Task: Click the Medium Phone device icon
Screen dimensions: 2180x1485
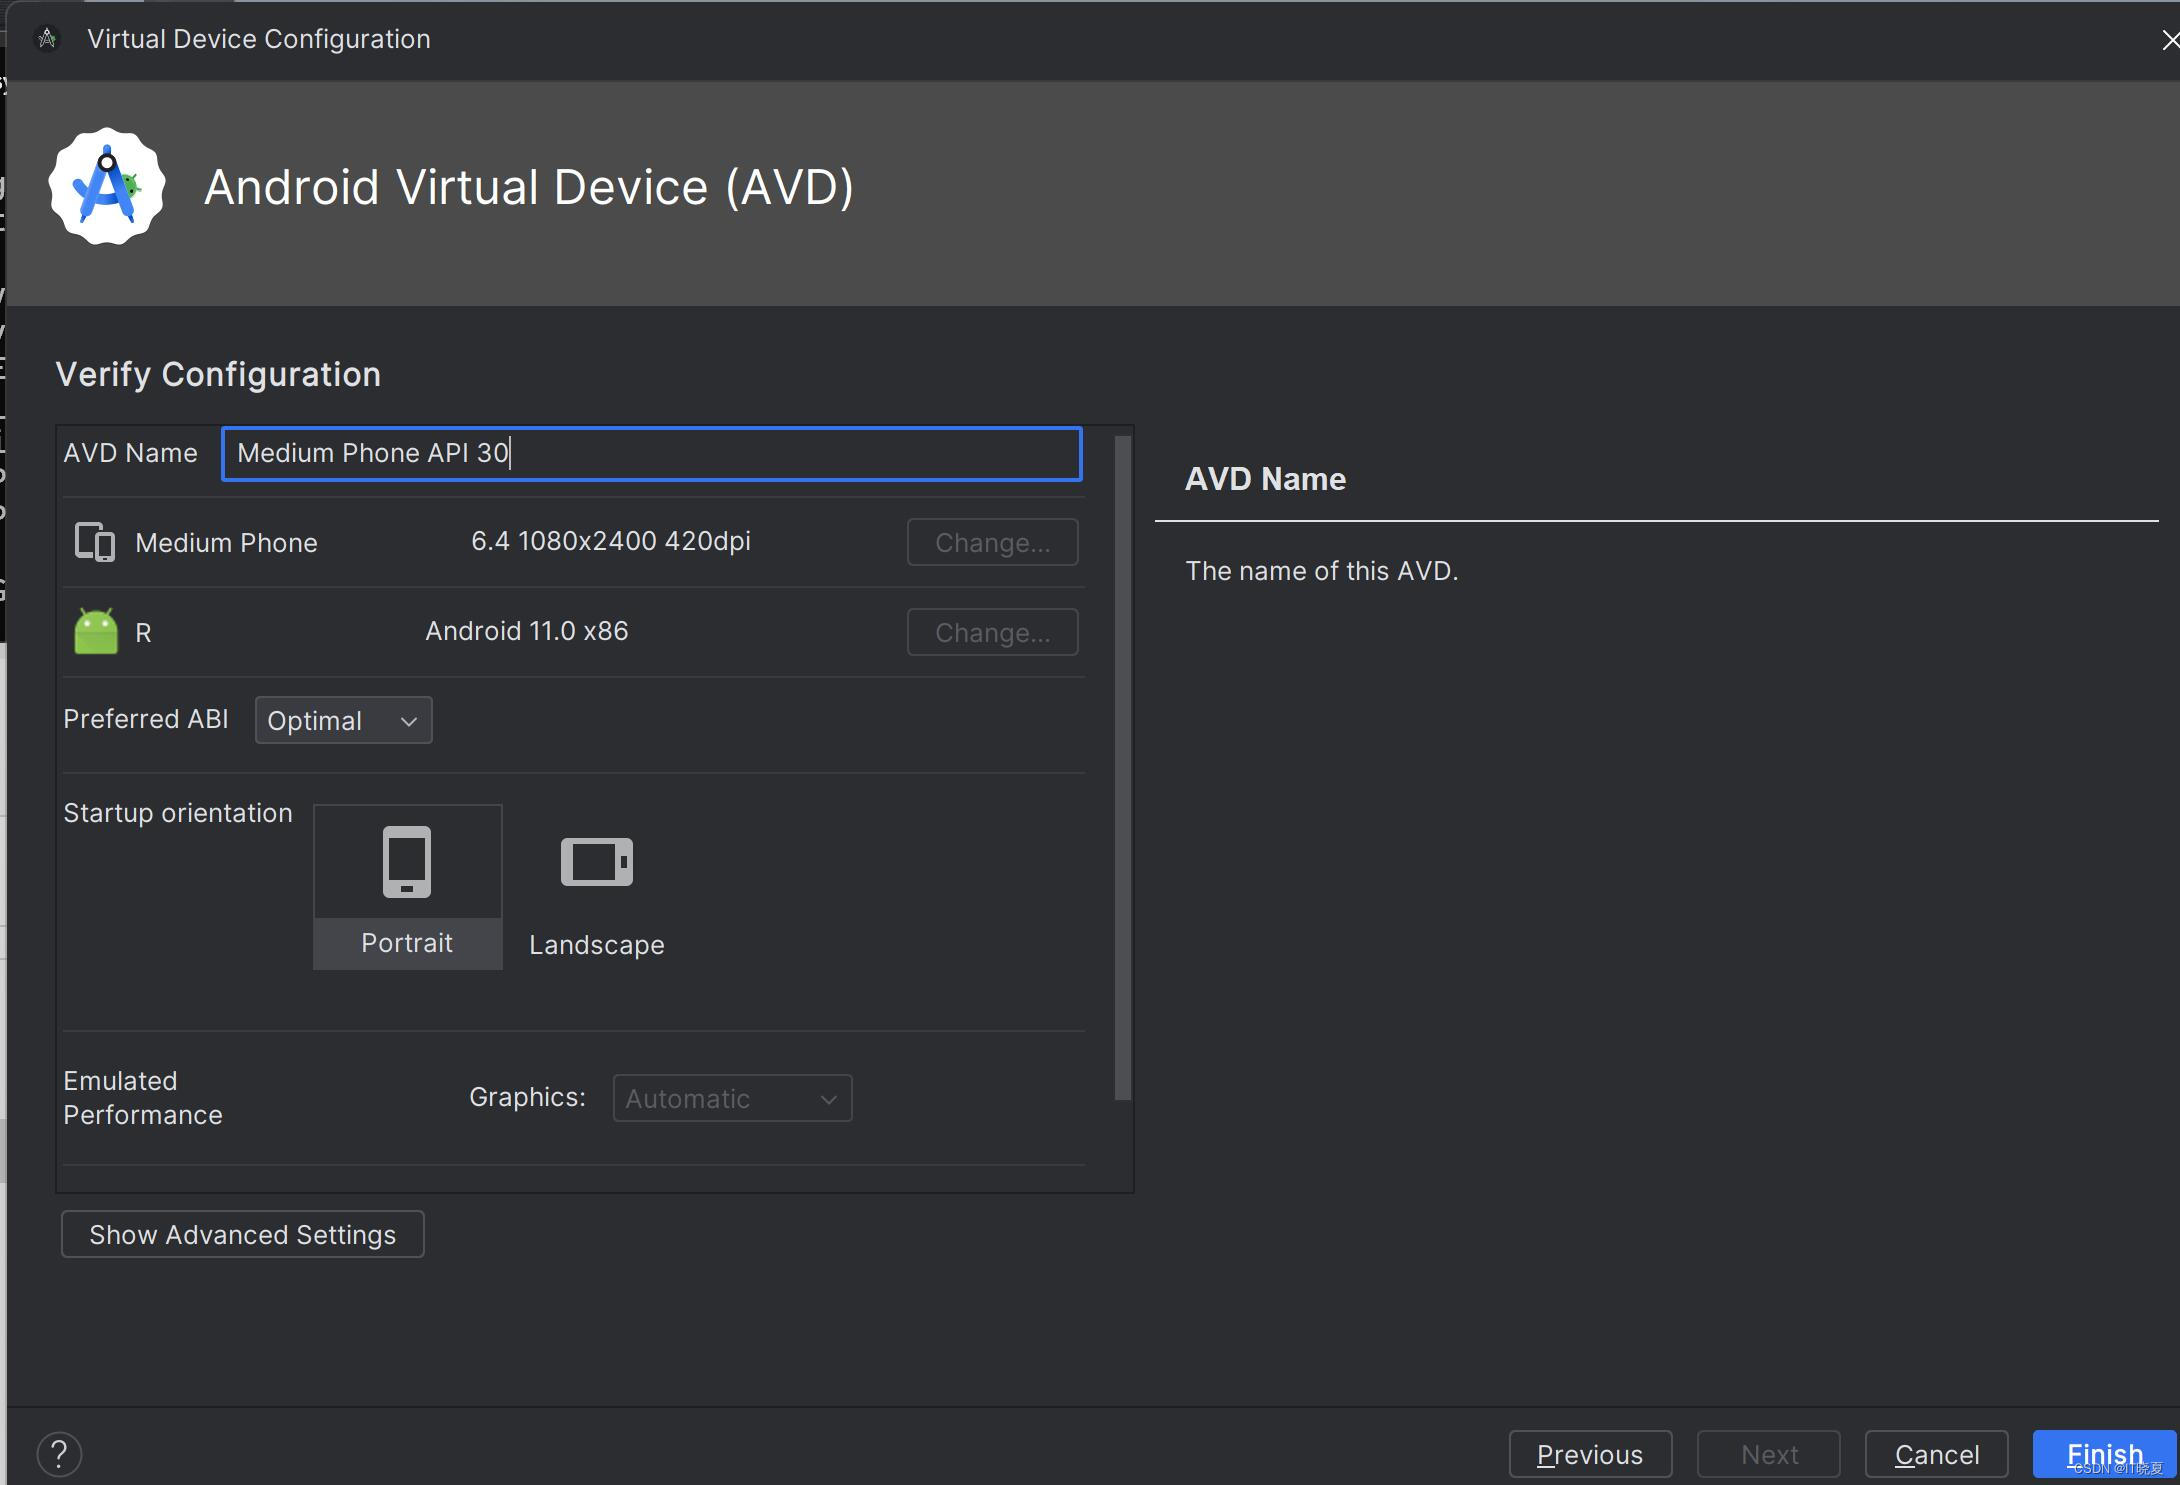Action: [95, 542]
